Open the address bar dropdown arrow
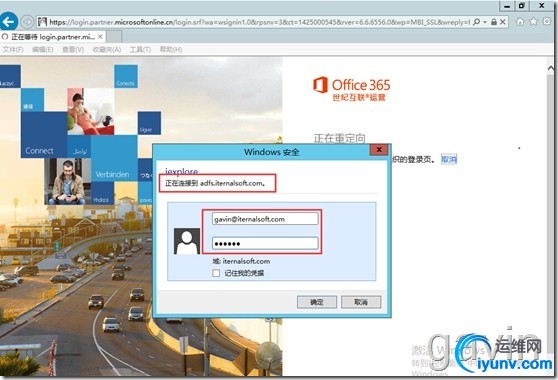The width and height of the screenshot is (558, 380). point(485,22)
